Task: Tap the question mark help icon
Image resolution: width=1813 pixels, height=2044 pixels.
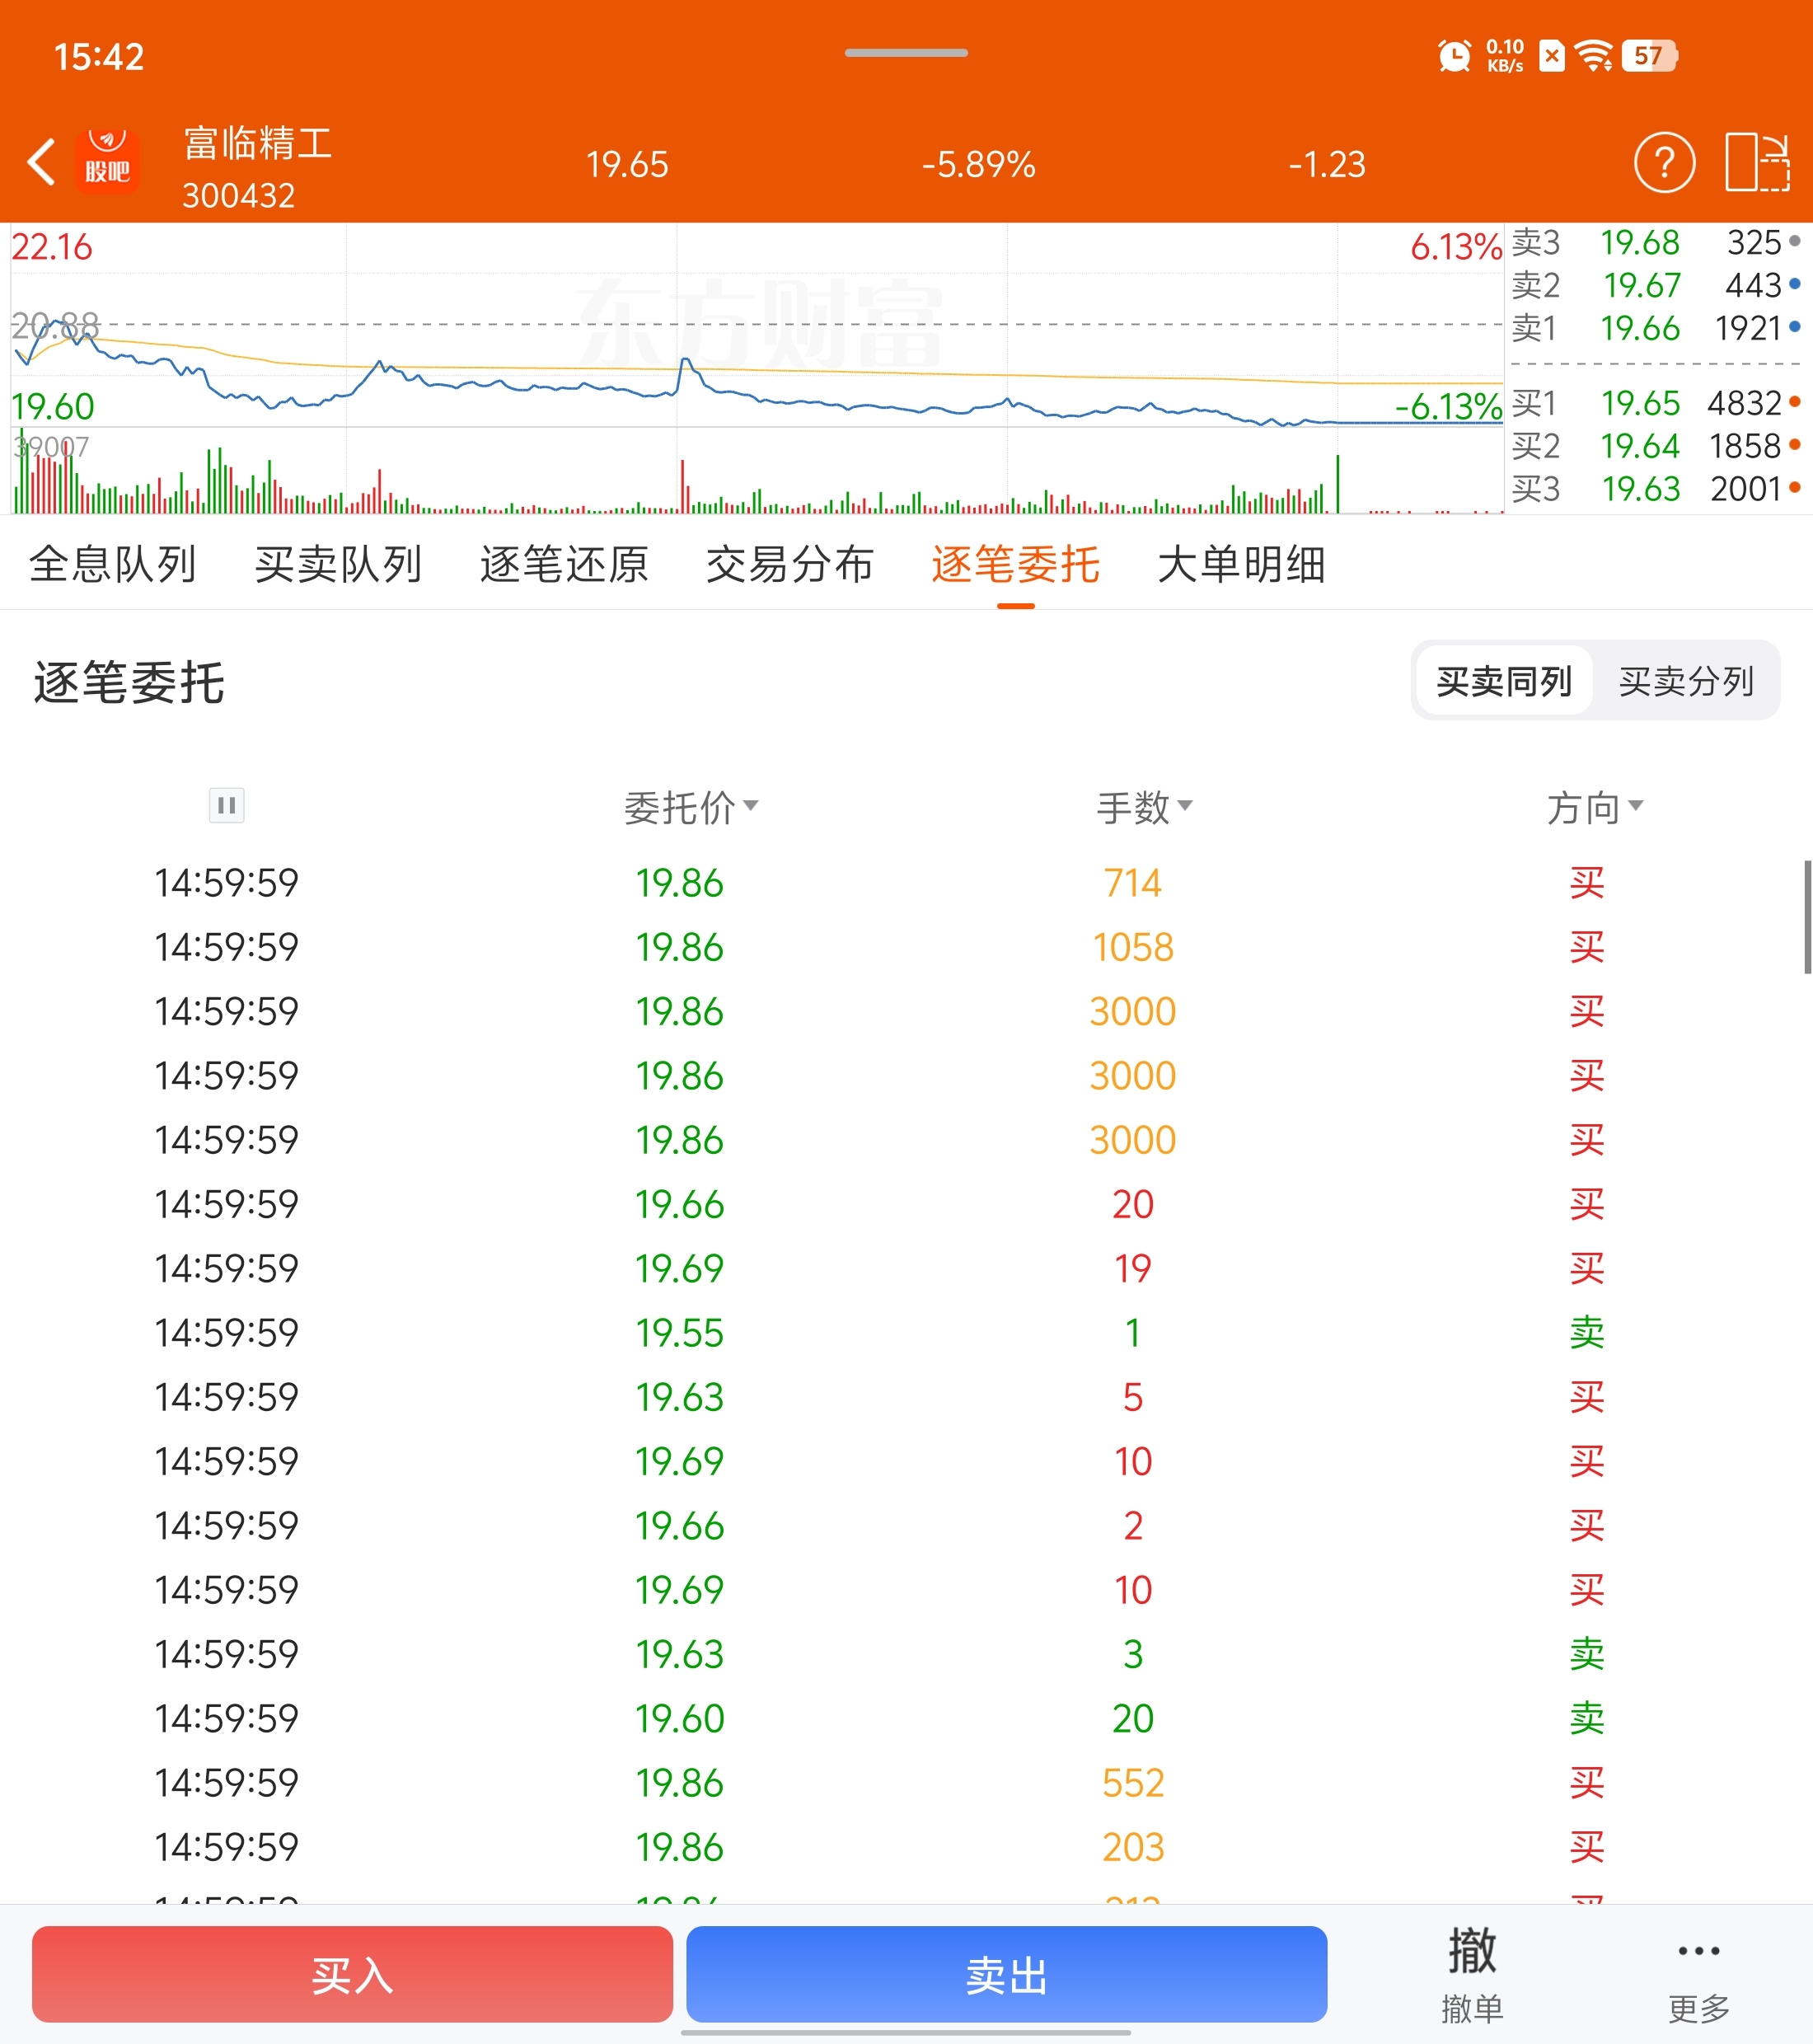Action: pos(1664,163)
